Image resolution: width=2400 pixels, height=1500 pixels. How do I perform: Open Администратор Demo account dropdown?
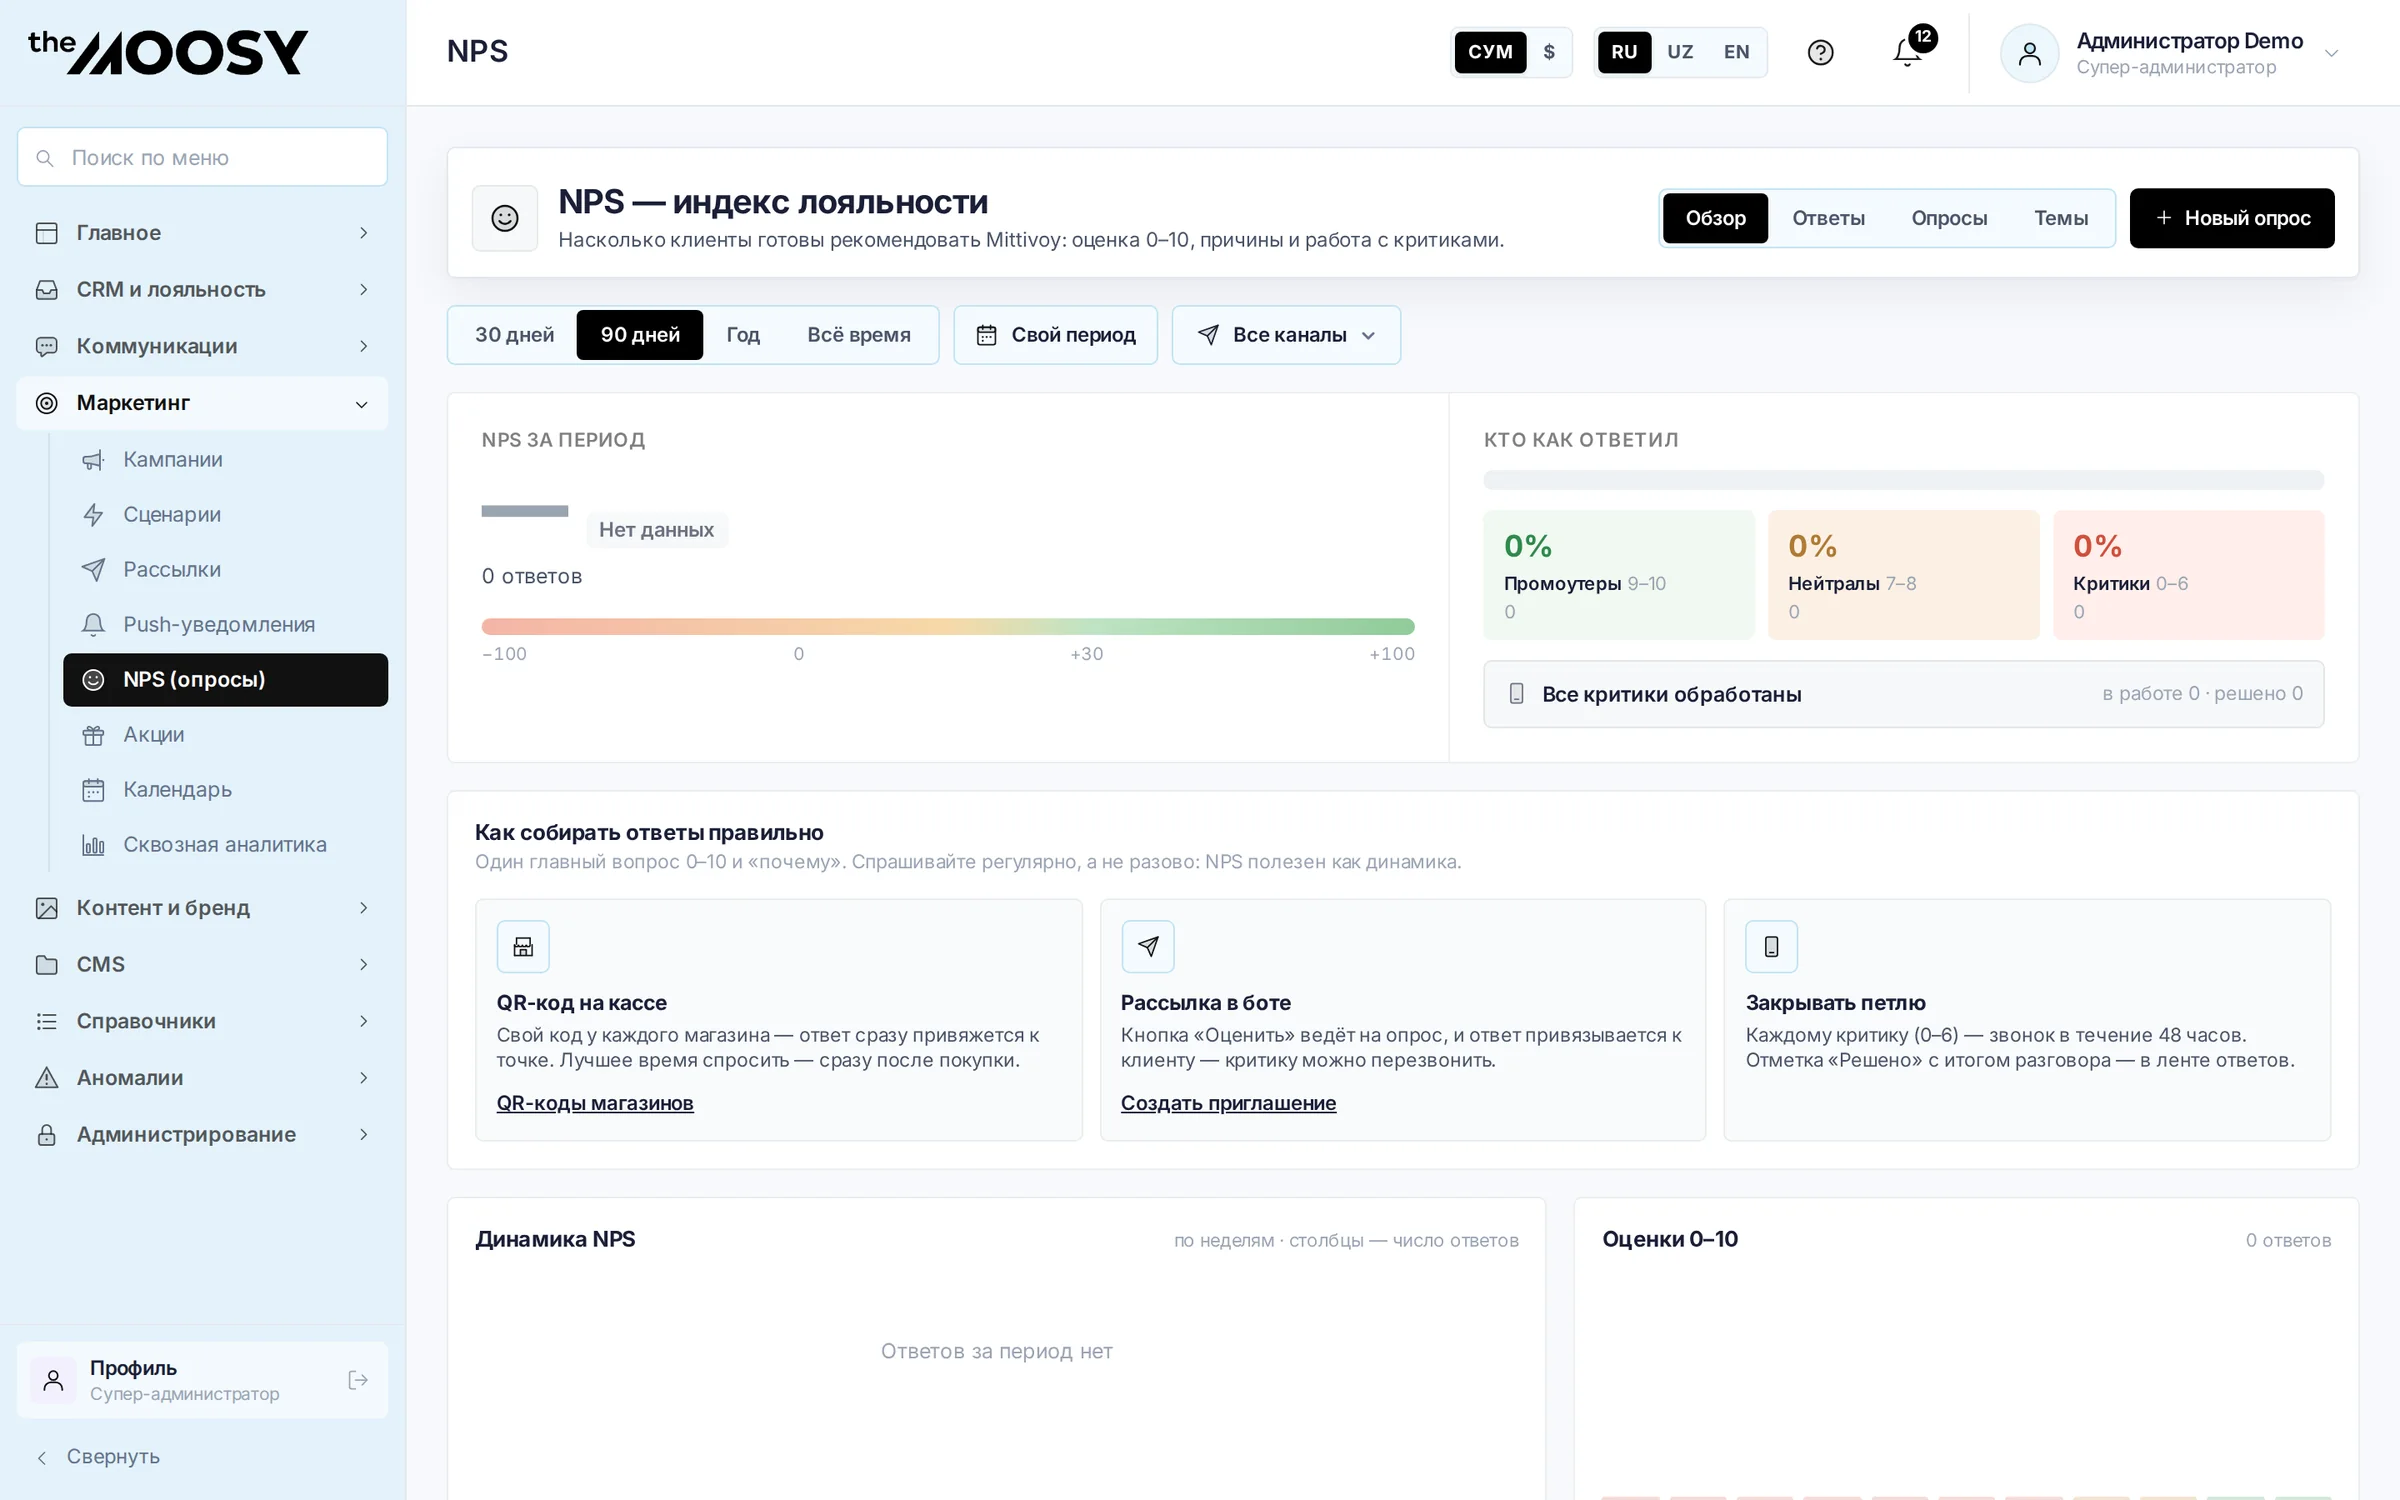click(2170, 53)
